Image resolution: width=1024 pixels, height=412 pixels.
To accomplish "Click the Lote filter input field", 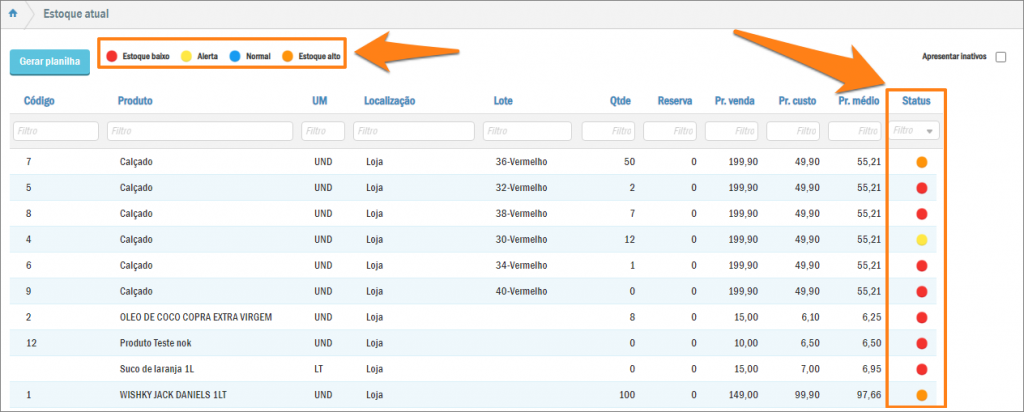I will [x=527, y=131].
